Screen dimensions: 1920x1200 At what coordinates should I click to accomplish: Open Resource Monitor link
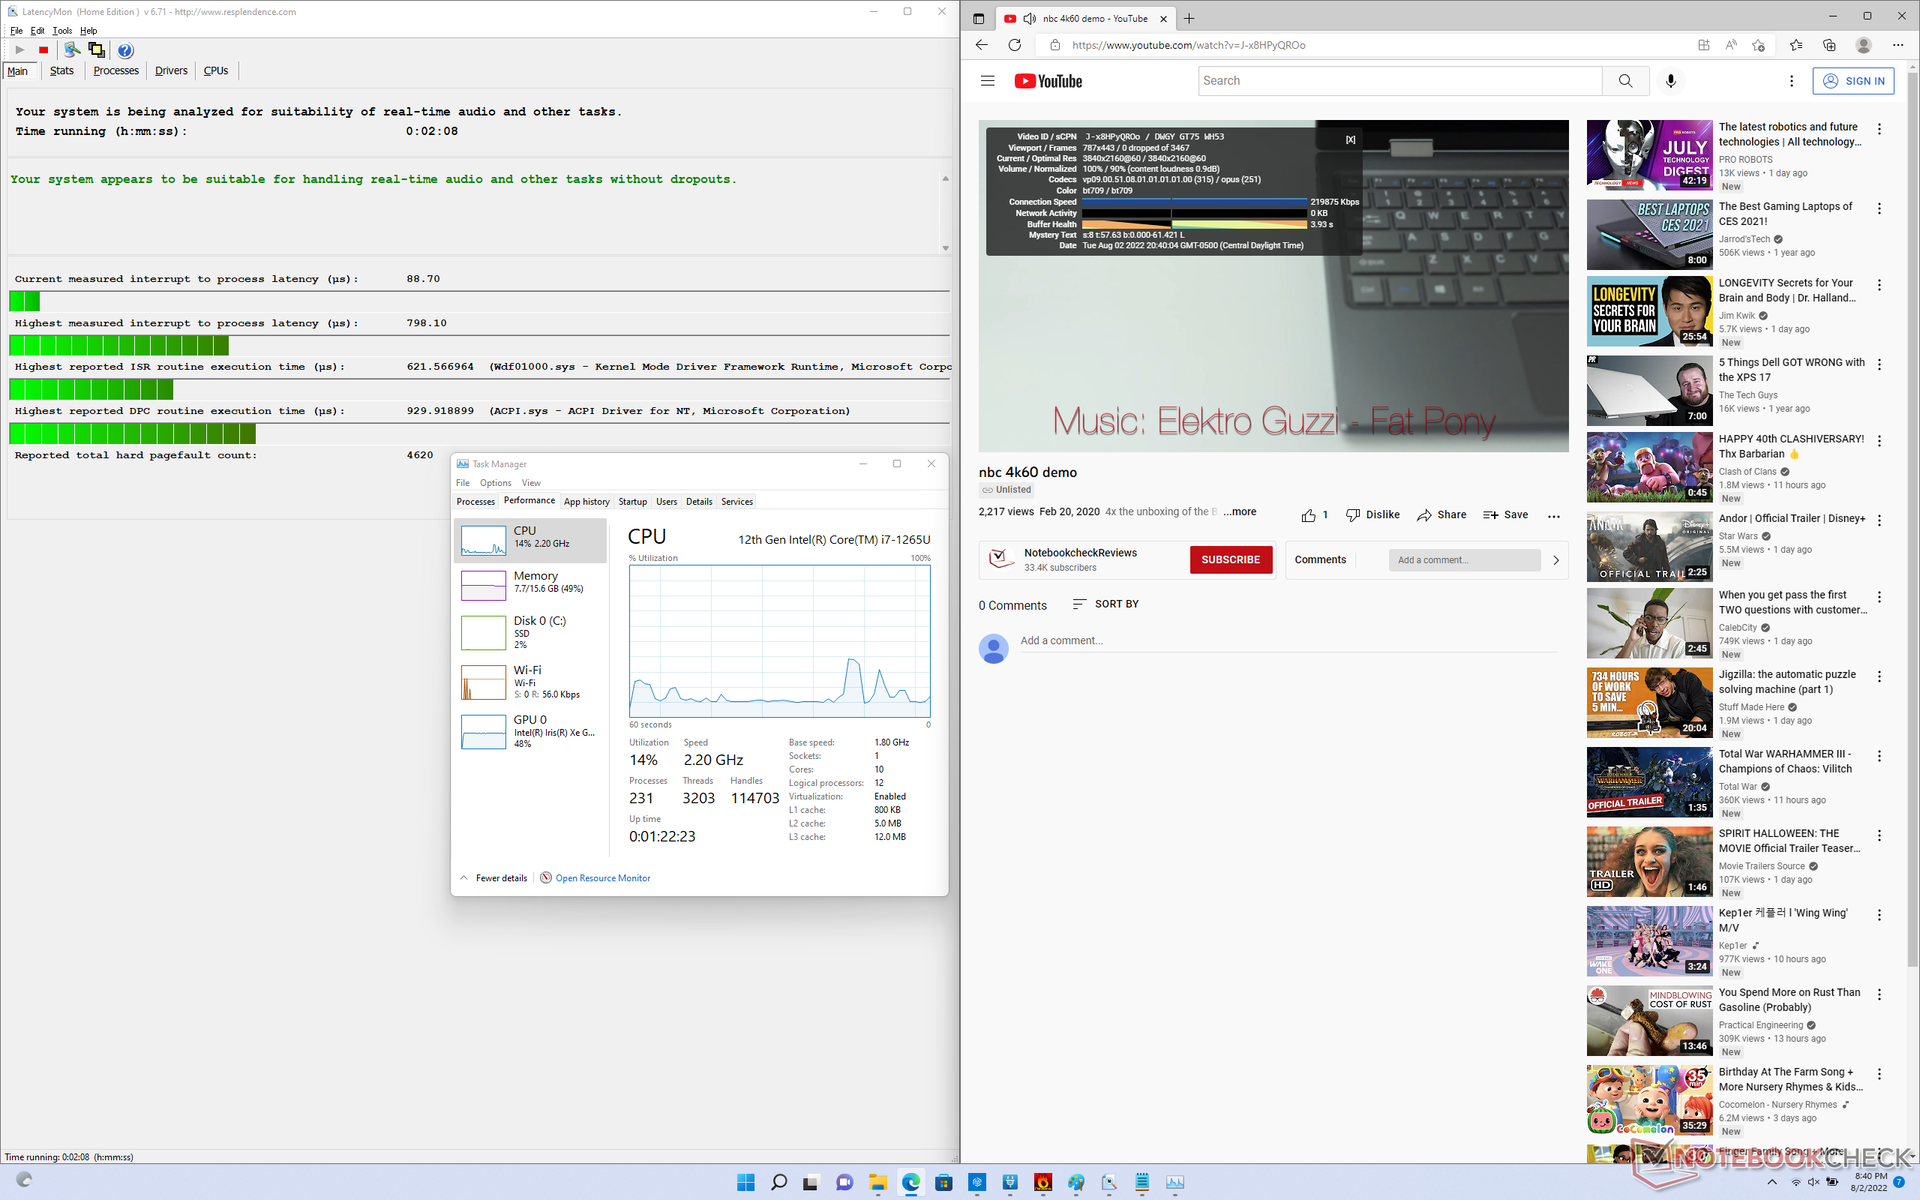click(602, 878)
